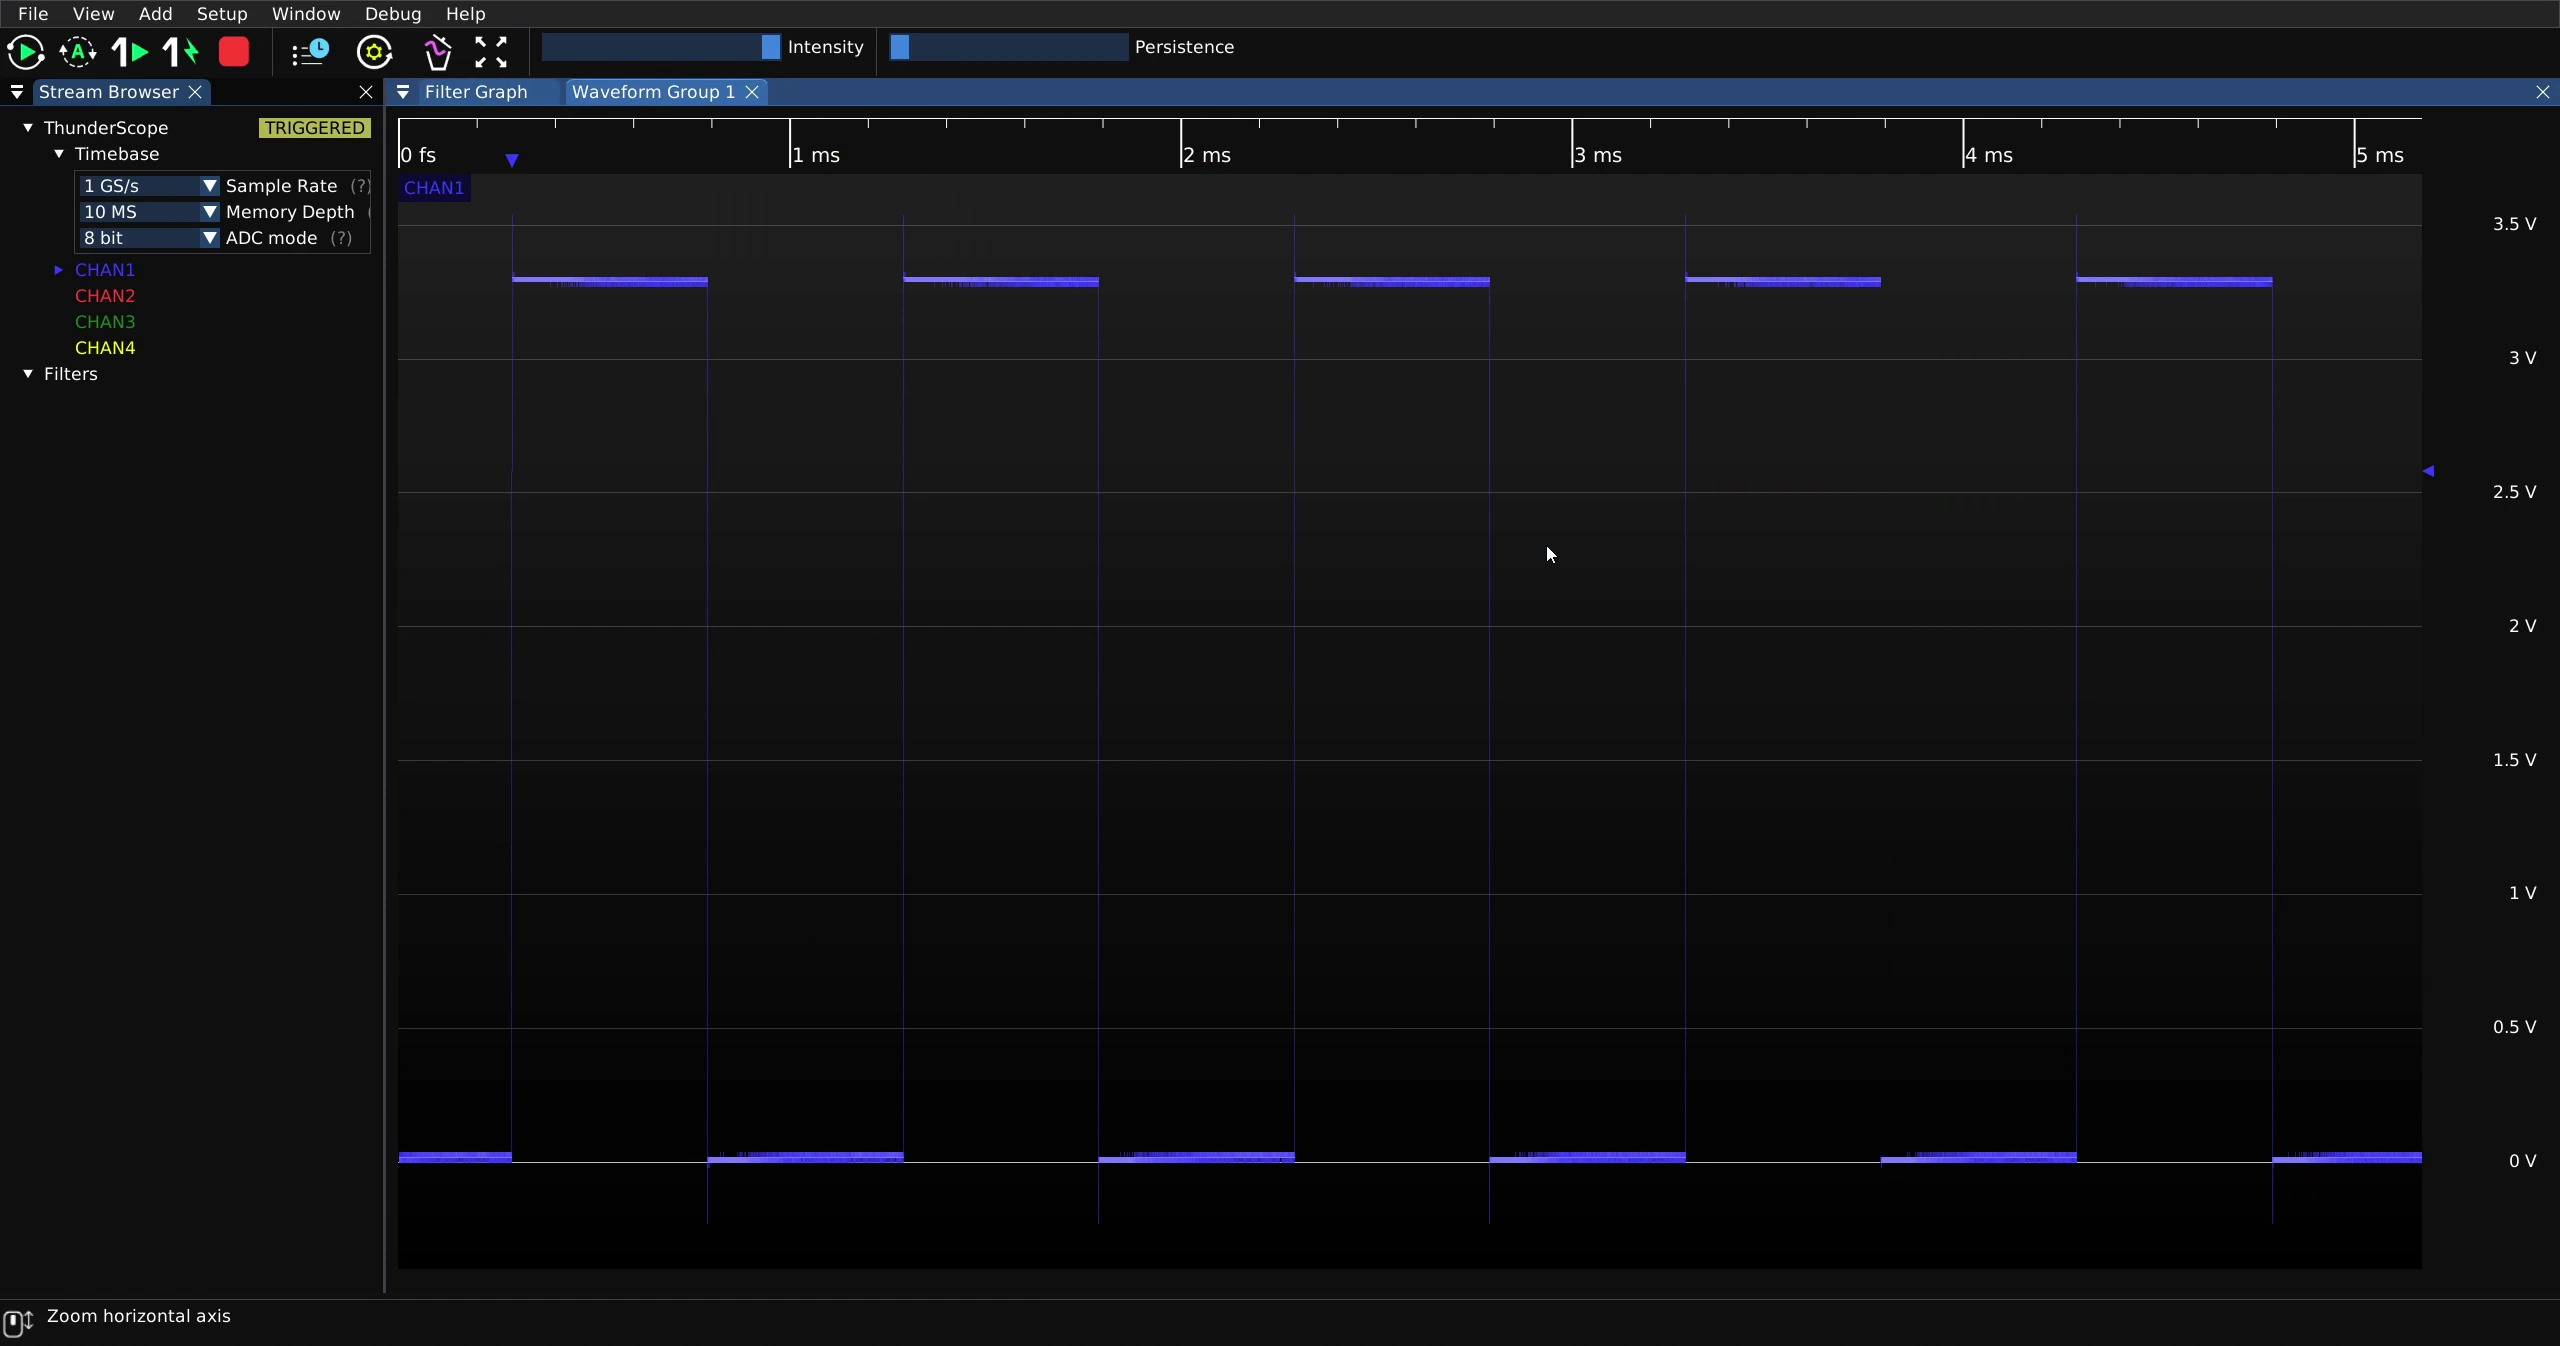Viewport: 2560px width, 1346px height.
Task: Close the Waveform Group 1 tab
Action: point(752,92)
